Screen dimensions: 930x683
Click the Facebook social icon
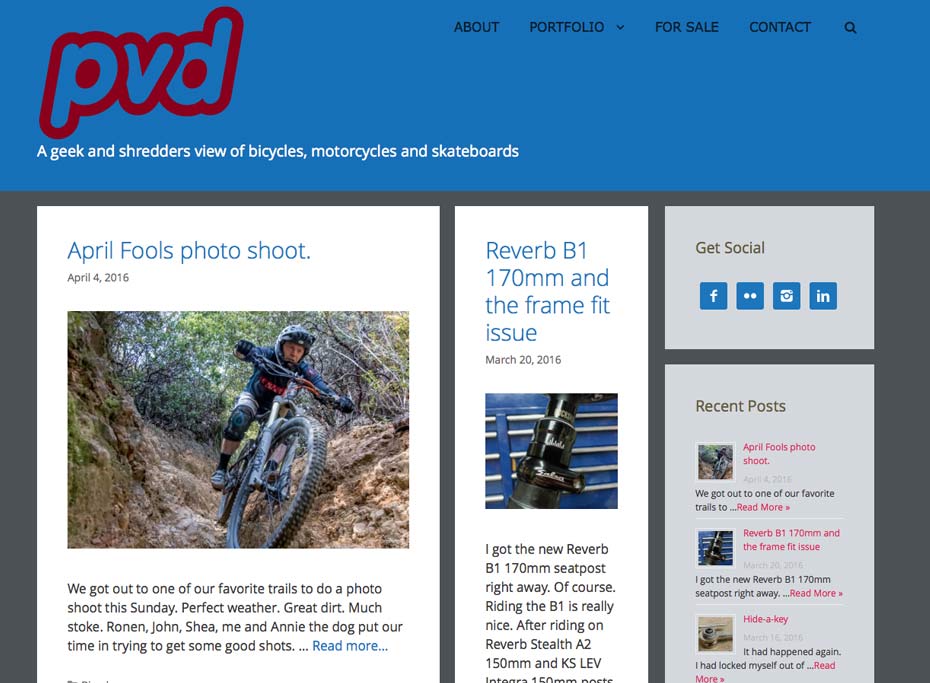pos(714,296)
